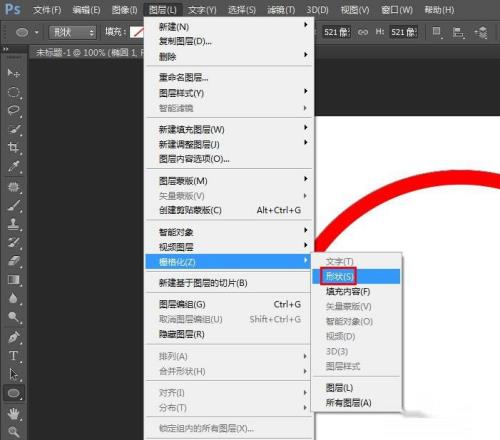Screen dimensions: 500x440
Task: Expand the 视频图层 submenu
Action: tap(229, 247)
